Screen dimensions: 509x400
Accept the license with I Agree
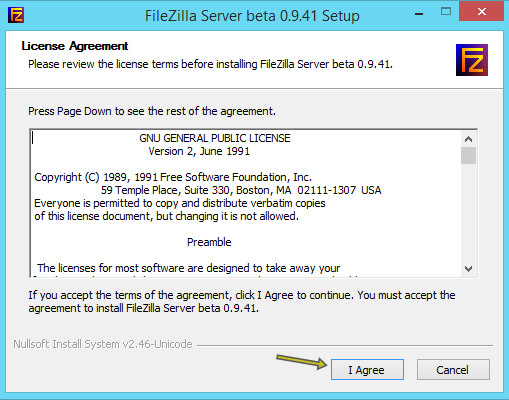pyautogui.click(x=367, y=370)
